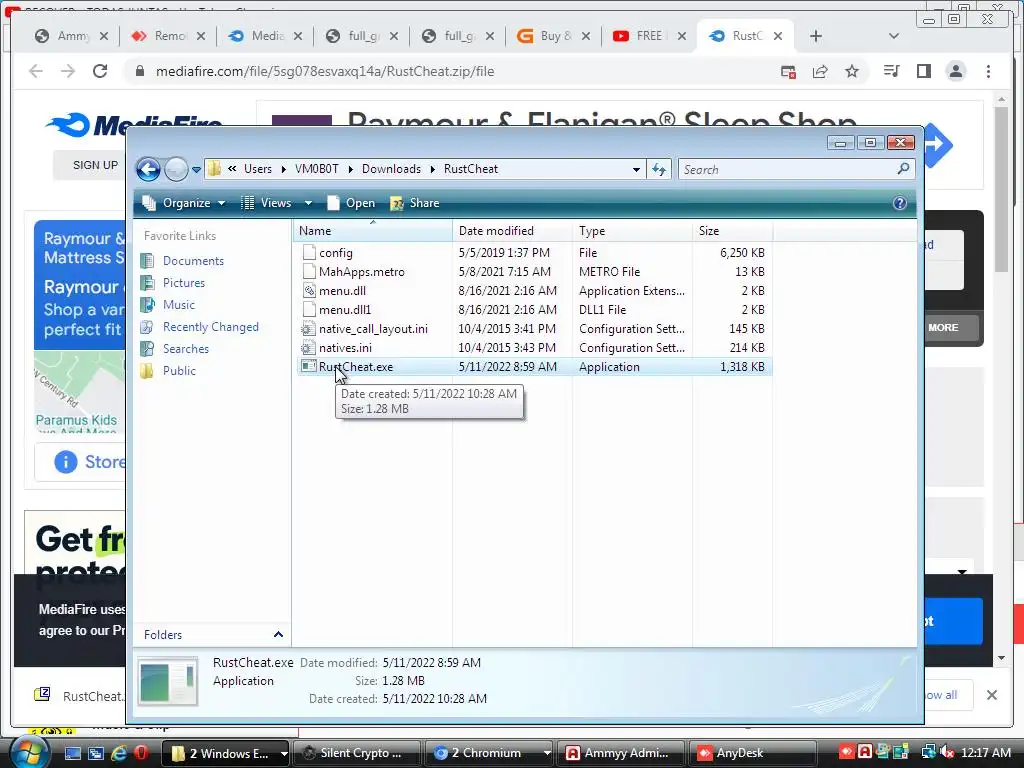Image resolution: width=1024 pixels, height=768 pixels.
Task: Open Silent Crypto taskbar item
Action: [x=356, y=753]
